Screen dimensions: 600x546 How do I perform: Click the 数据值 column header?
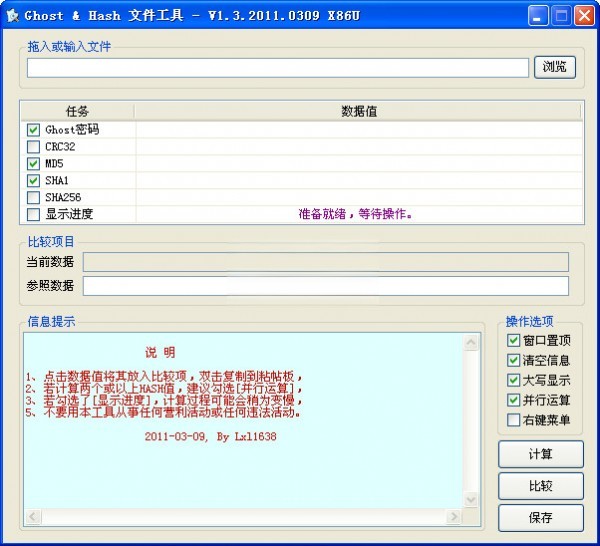(358, 111)
